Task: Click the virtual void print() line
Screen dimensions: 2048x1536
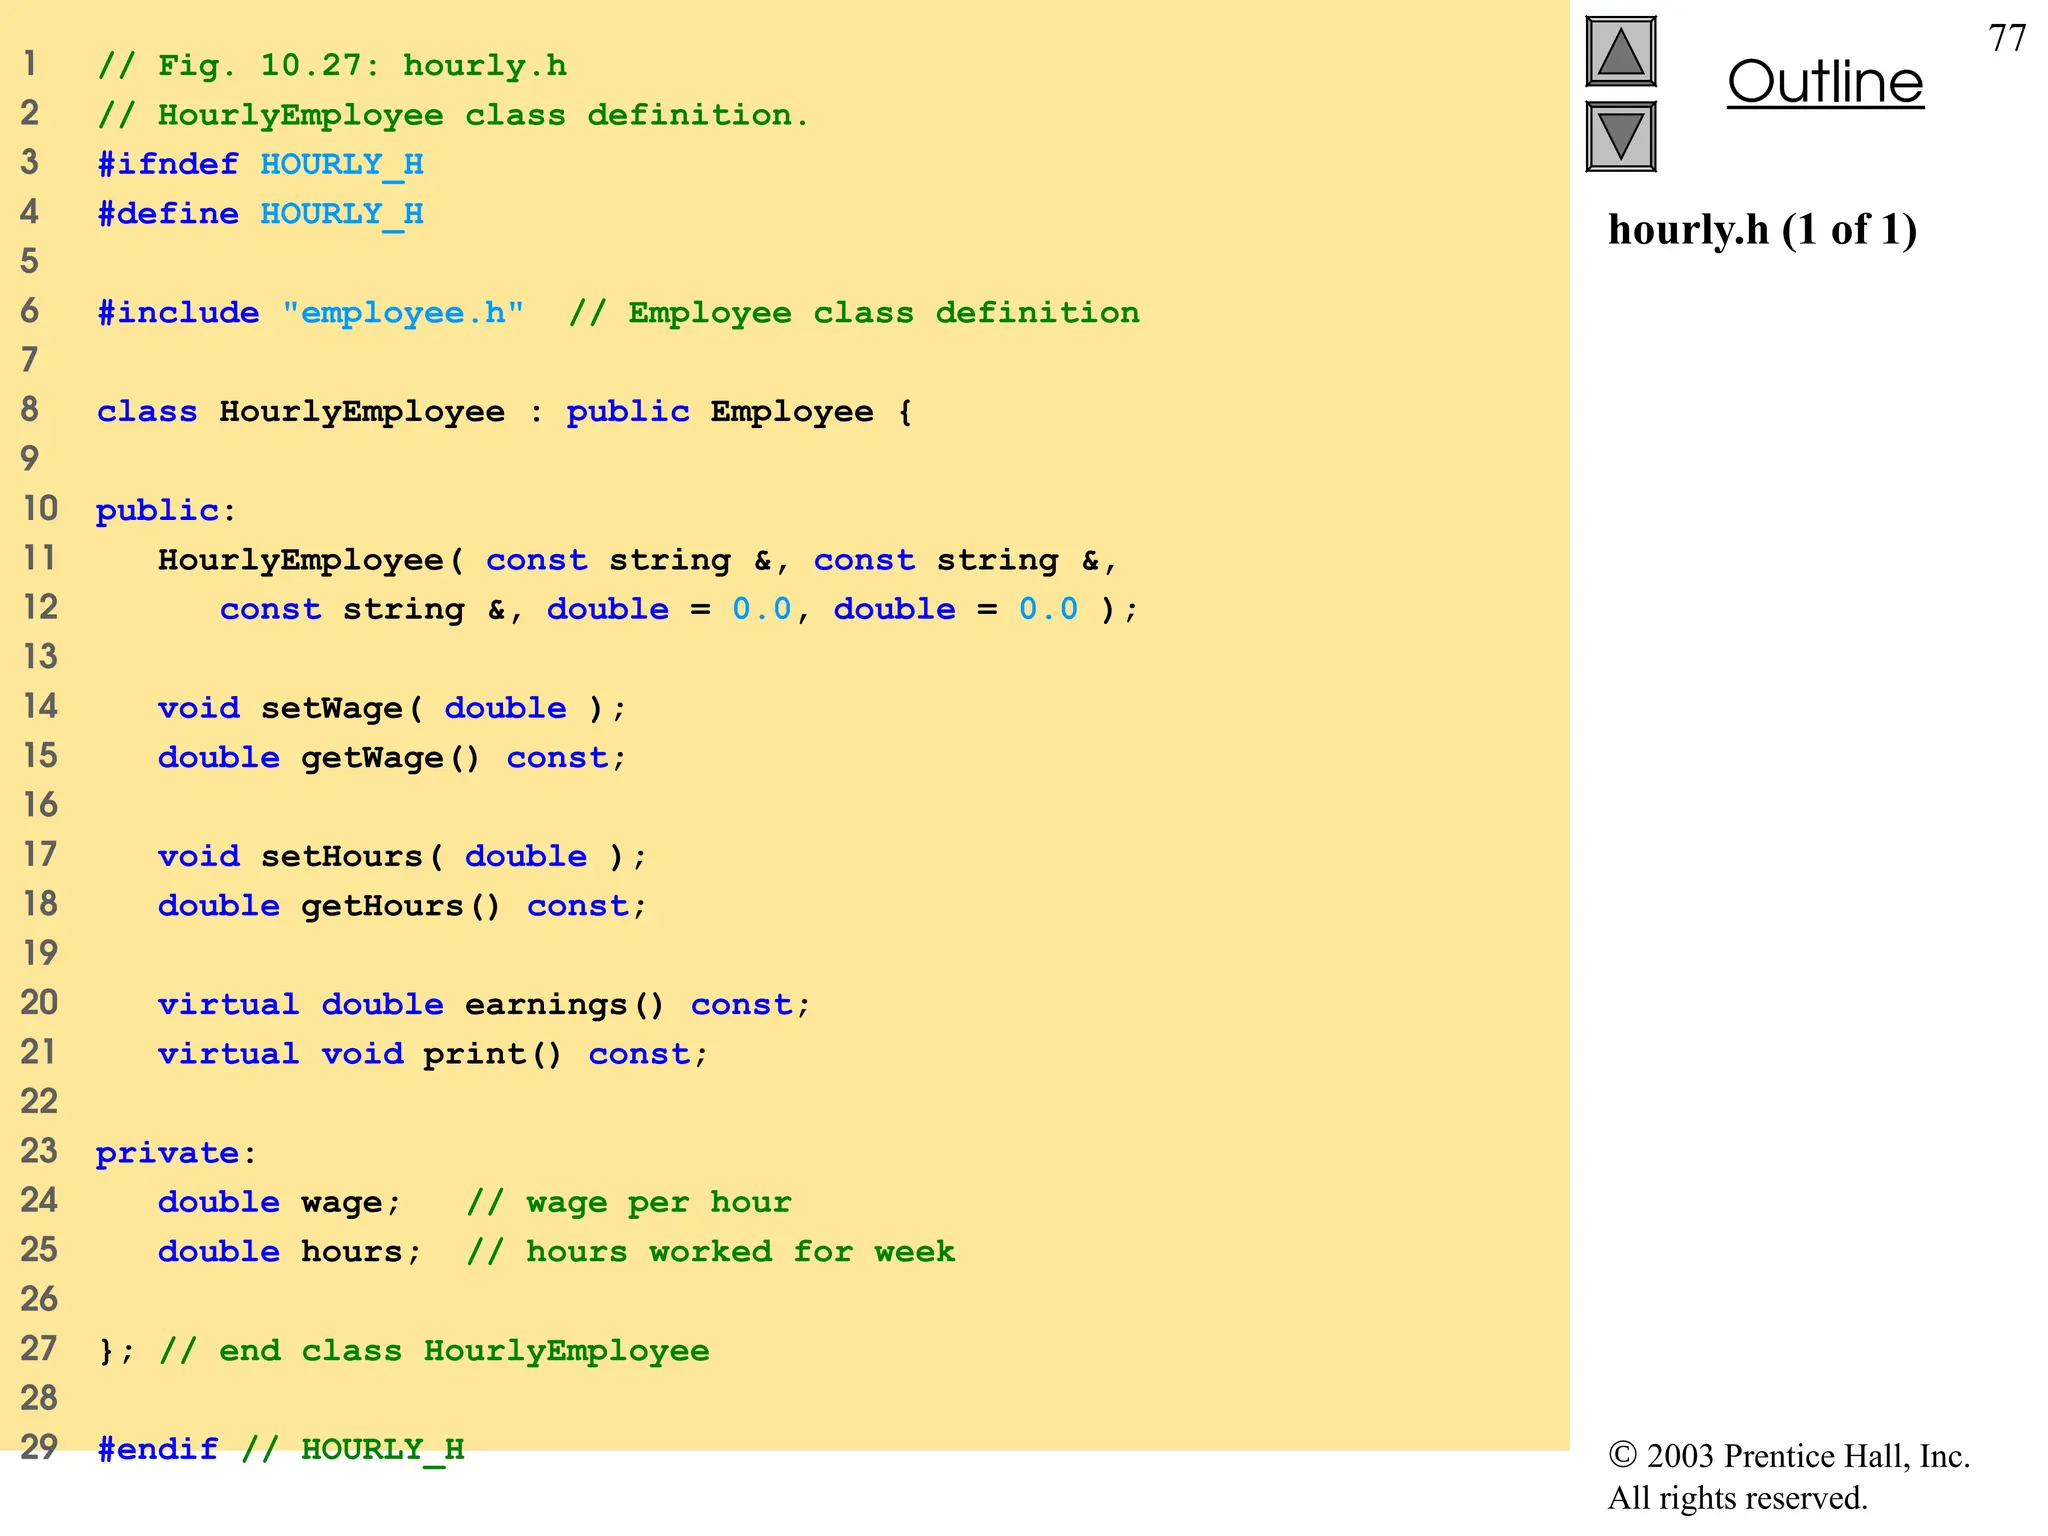Action: 432,1054
